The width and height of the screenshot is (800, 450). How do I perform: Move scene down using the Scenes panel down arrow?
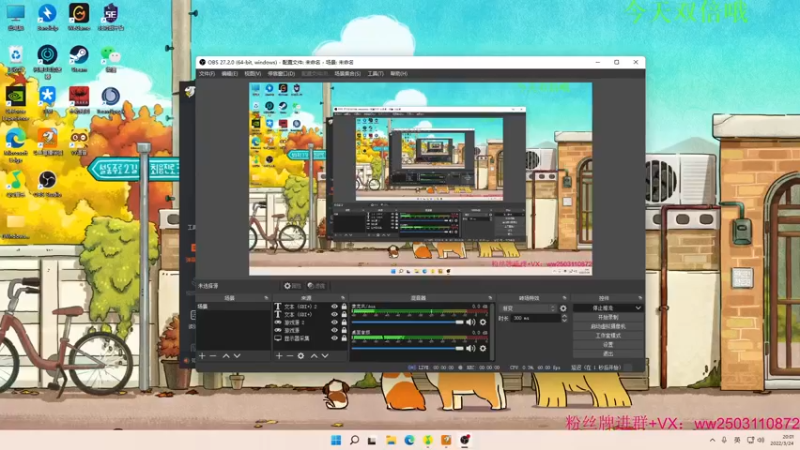pyautogui.click(x=237, y=356)
